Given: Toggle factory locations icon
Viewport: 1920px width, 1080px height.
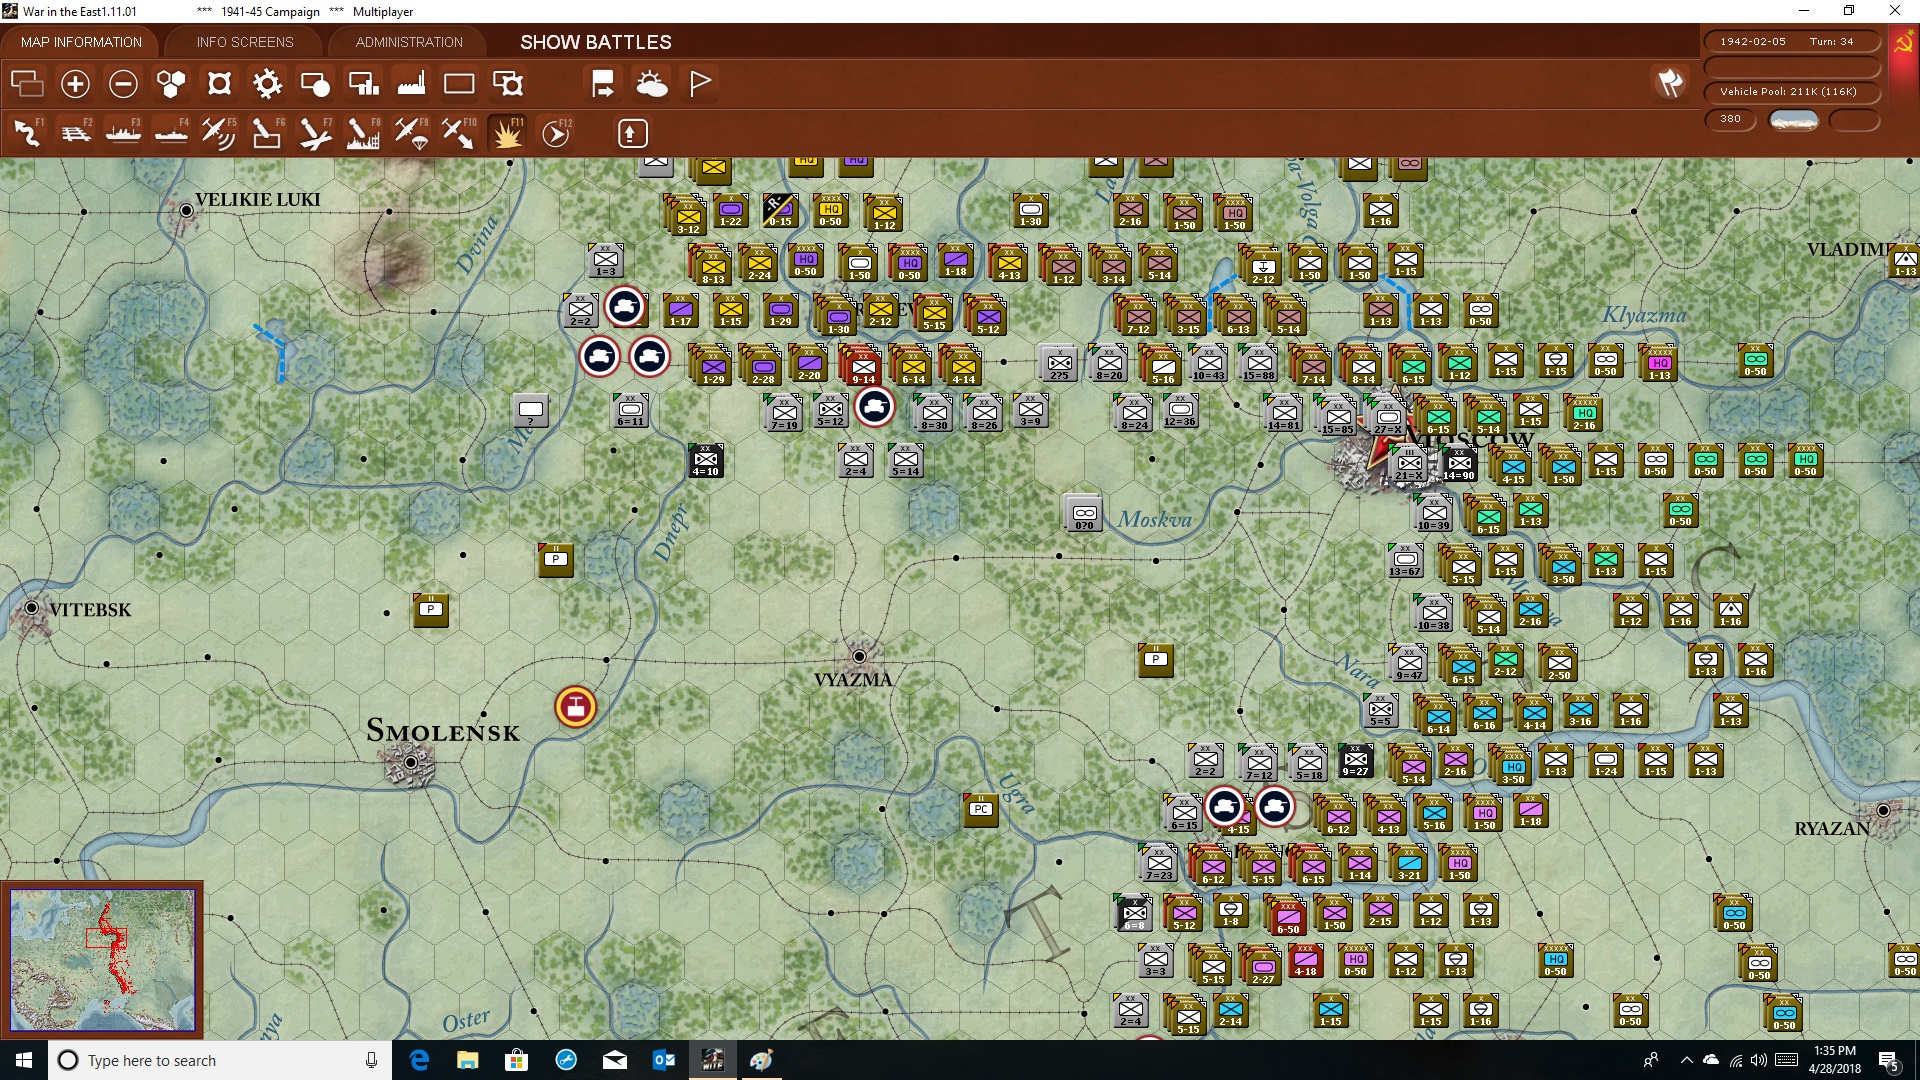Looking at the screenshot, I should tap(411, 84).
